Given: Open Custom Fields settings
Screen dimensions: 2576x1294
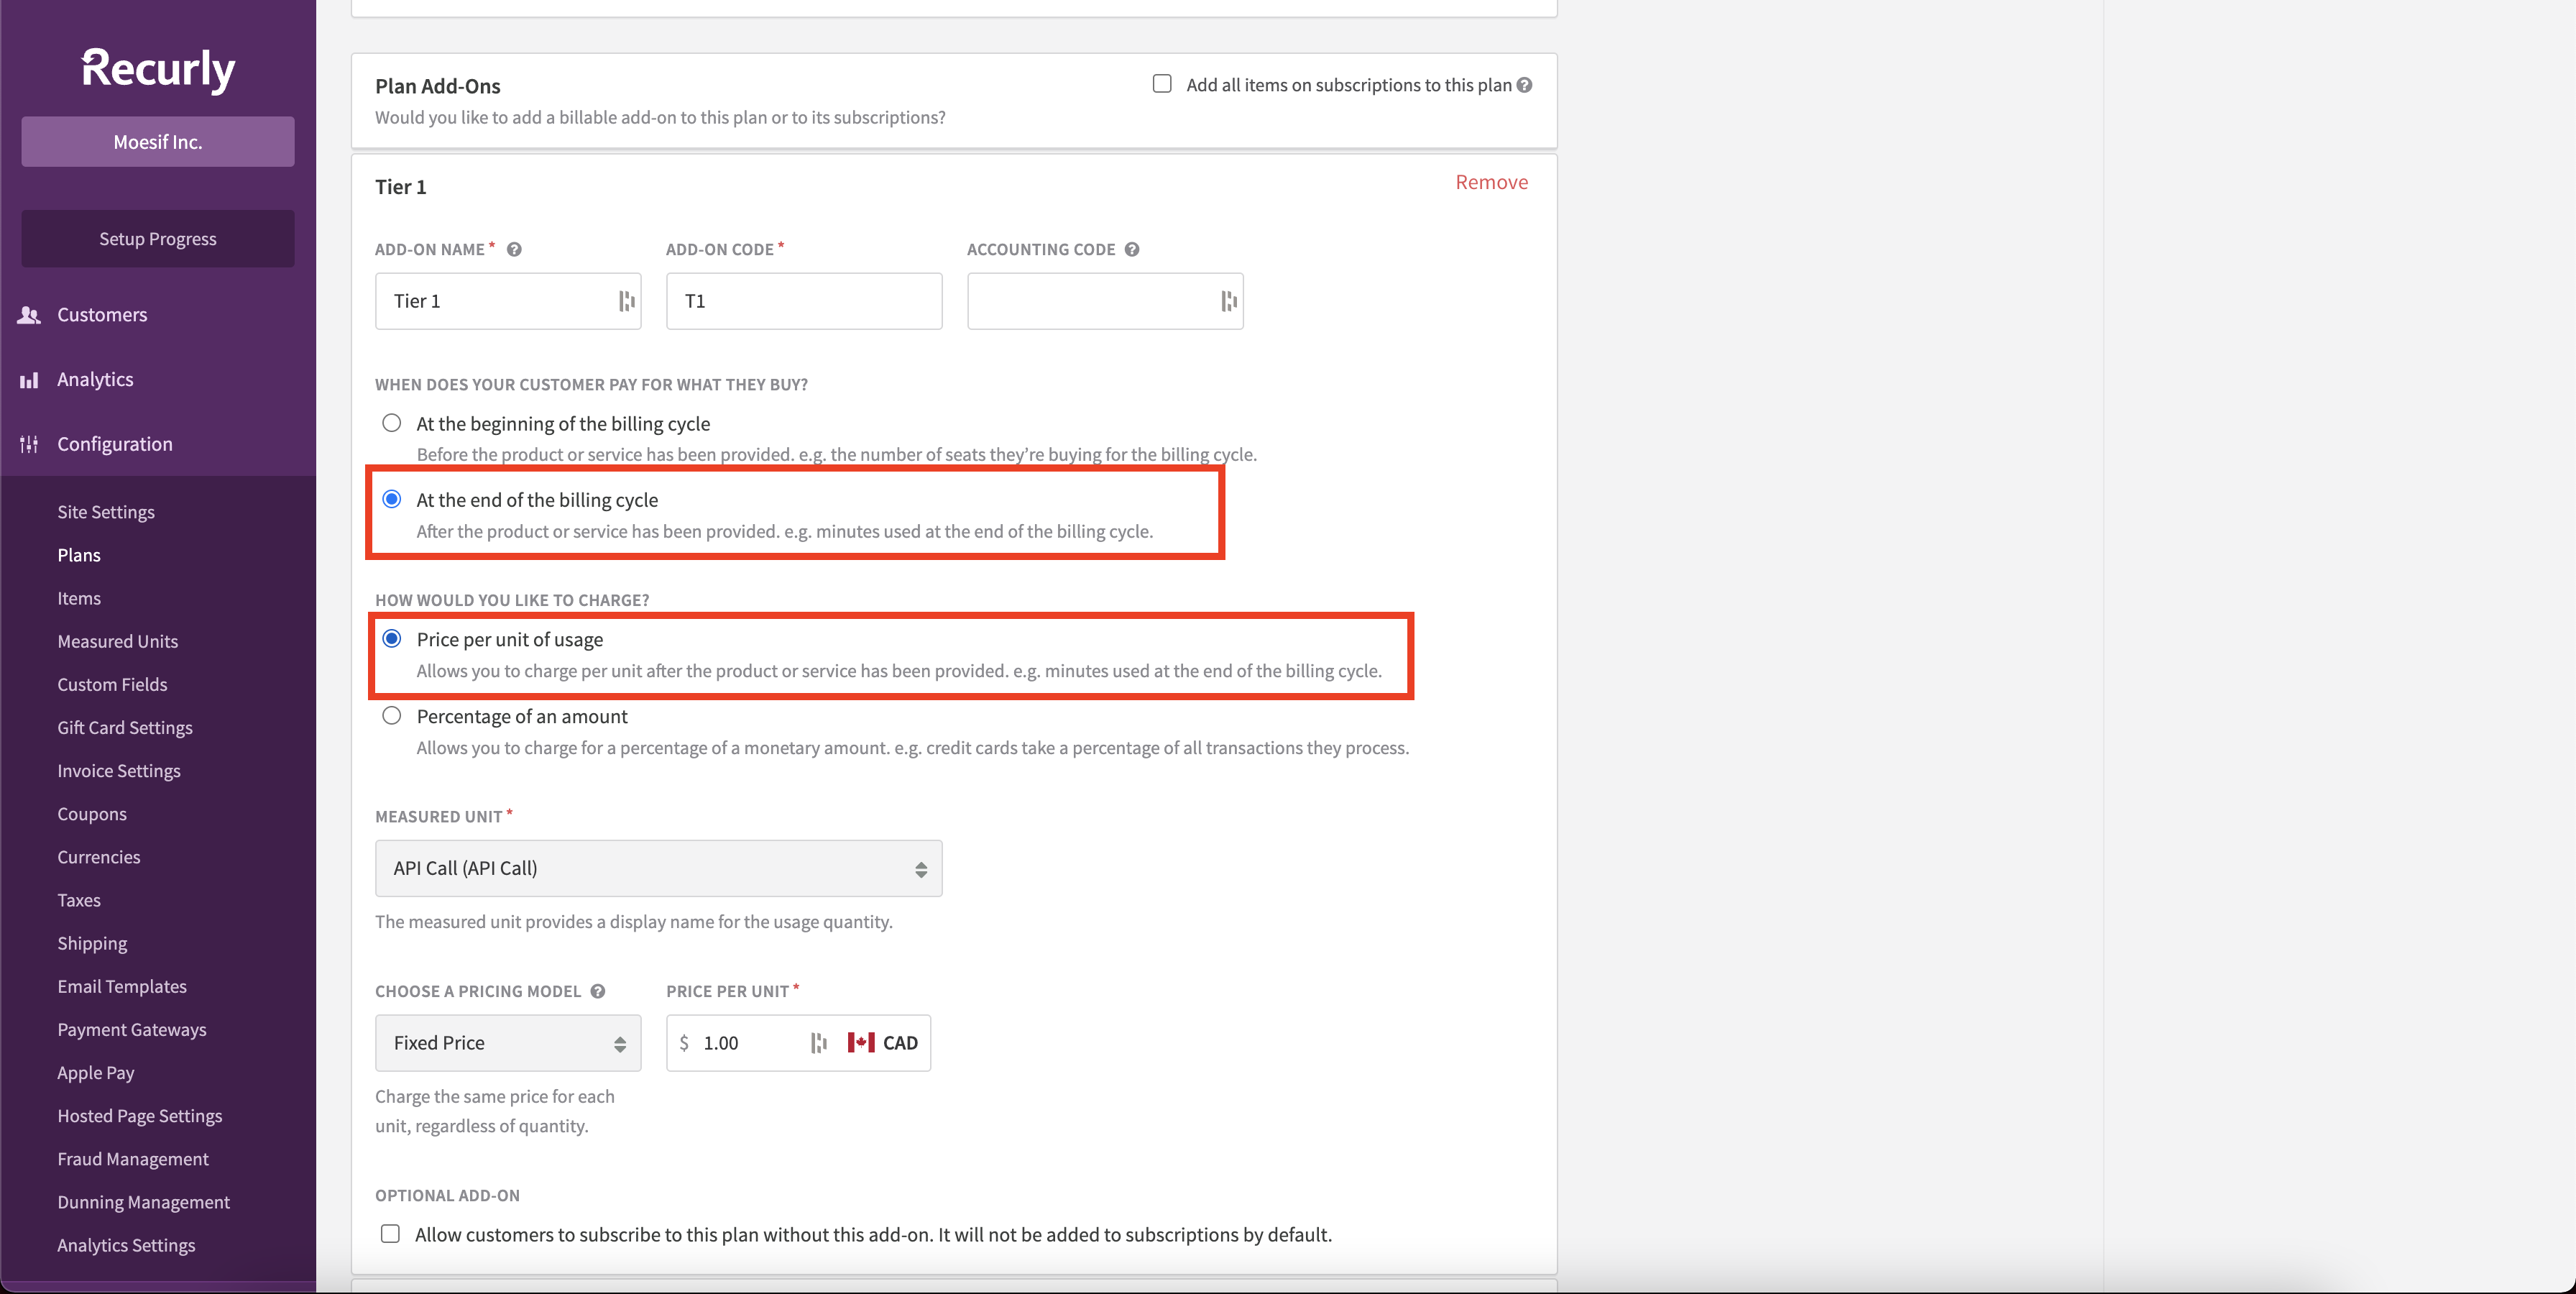Looking at the screenshot, I should click(112, 684).
